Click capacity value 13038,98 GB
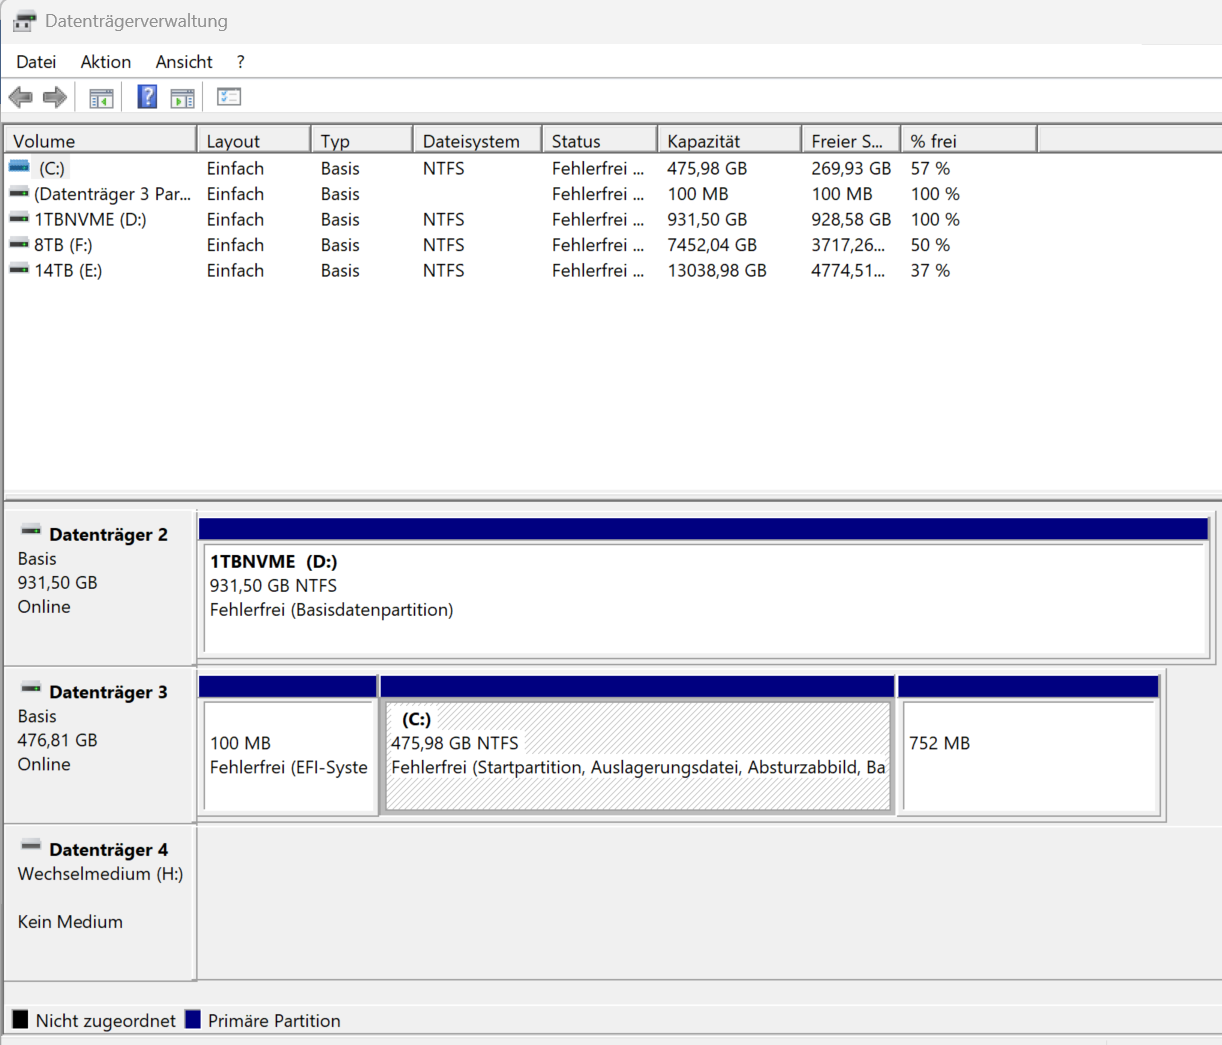Screen dimensions: 1222x1045 coord(717,270)
